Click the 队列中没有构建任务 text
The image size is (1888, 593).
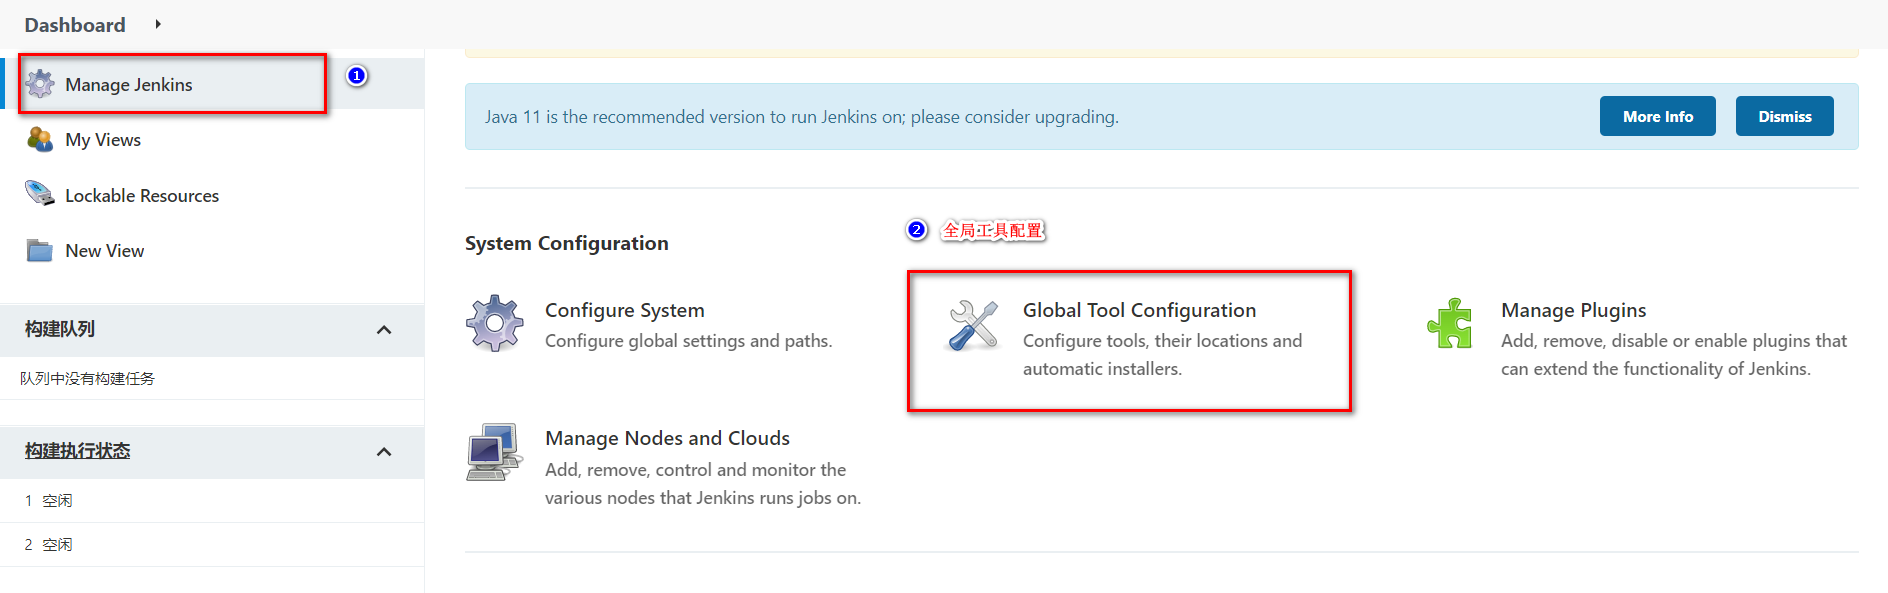[x=88, y=378]
